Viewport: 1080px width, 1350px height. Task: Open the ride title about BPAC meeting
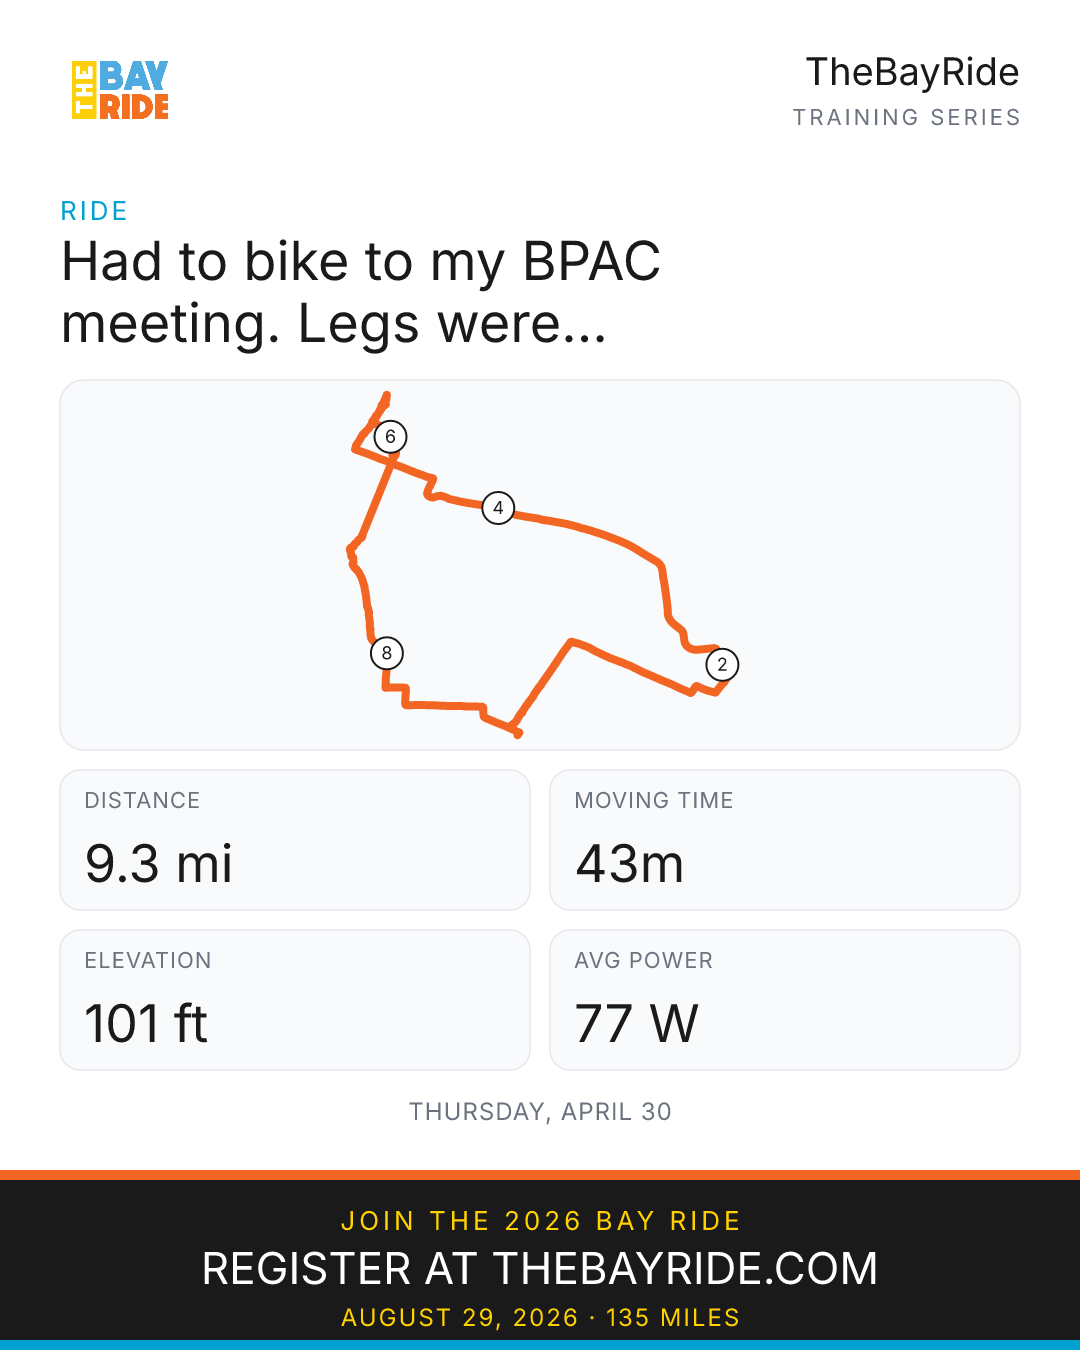[361, 292]
